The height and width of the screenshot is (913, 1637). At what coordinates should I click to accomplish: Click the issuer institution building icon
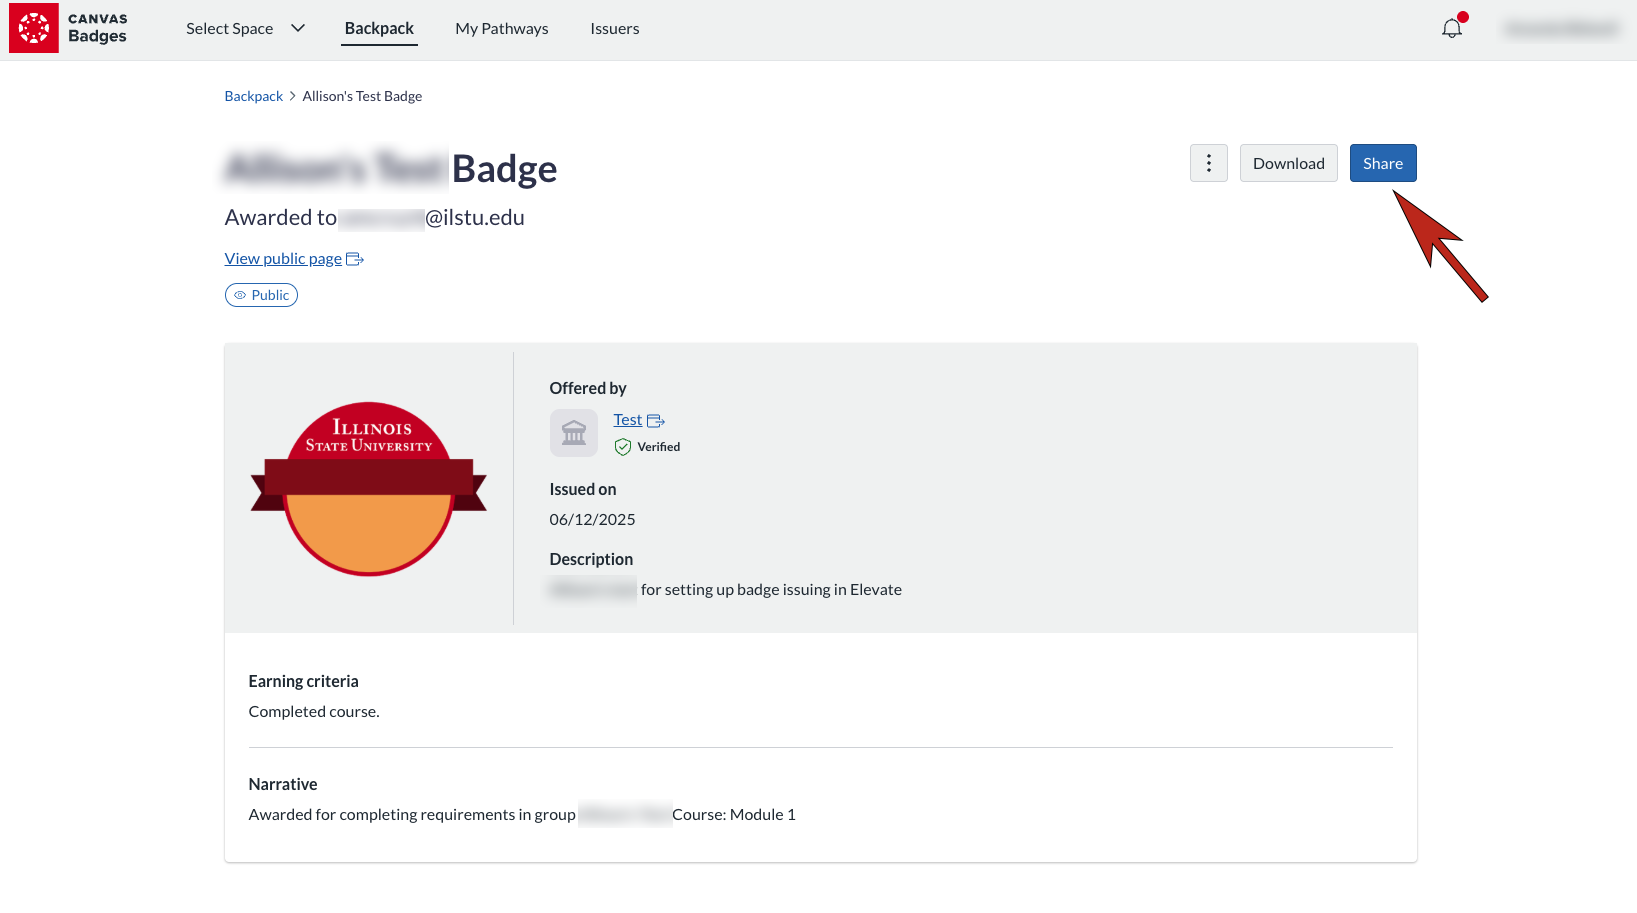tap(574, 433)
